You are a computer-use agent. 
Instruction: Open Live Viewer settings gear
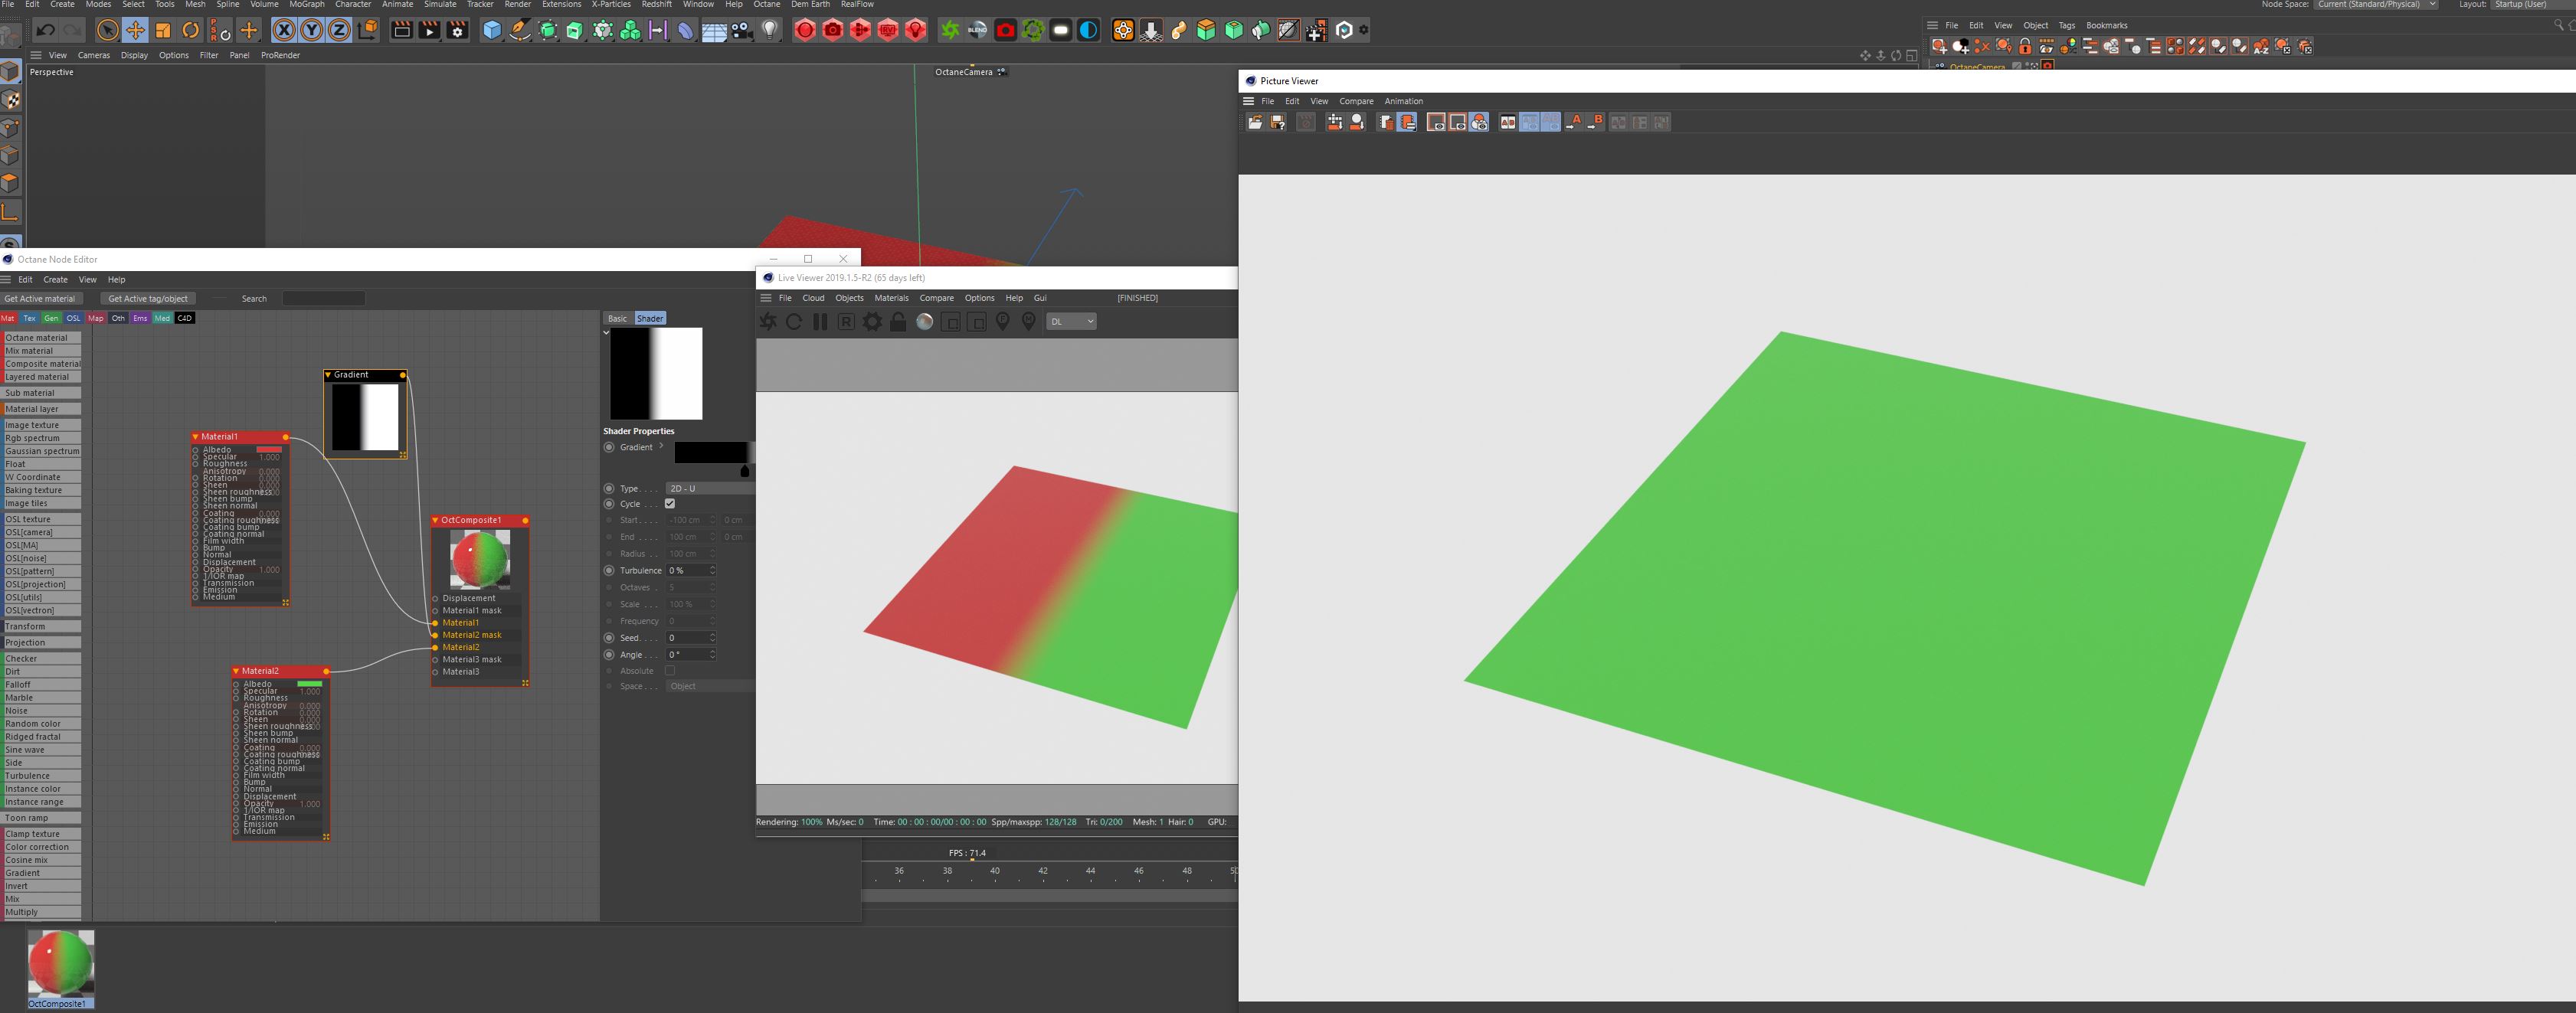click(872, 321)
